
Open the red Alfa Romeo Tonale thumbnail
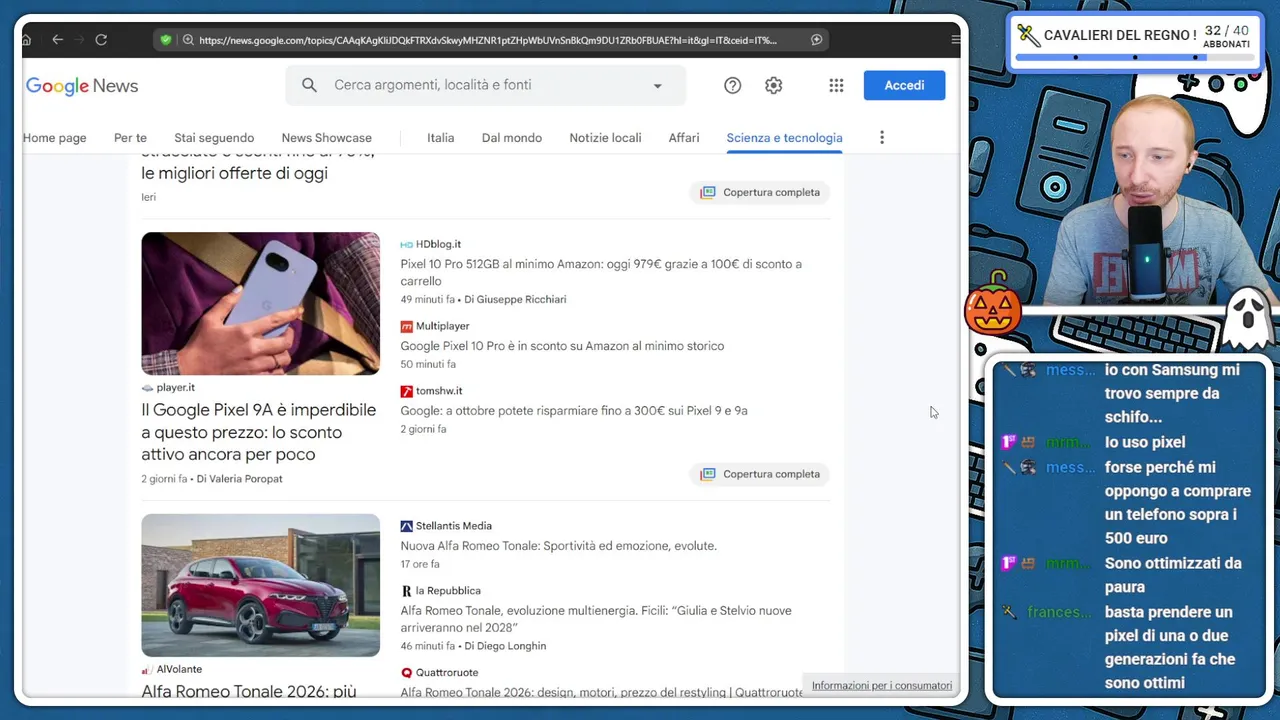pyautogui.click(x=260, y=585)
